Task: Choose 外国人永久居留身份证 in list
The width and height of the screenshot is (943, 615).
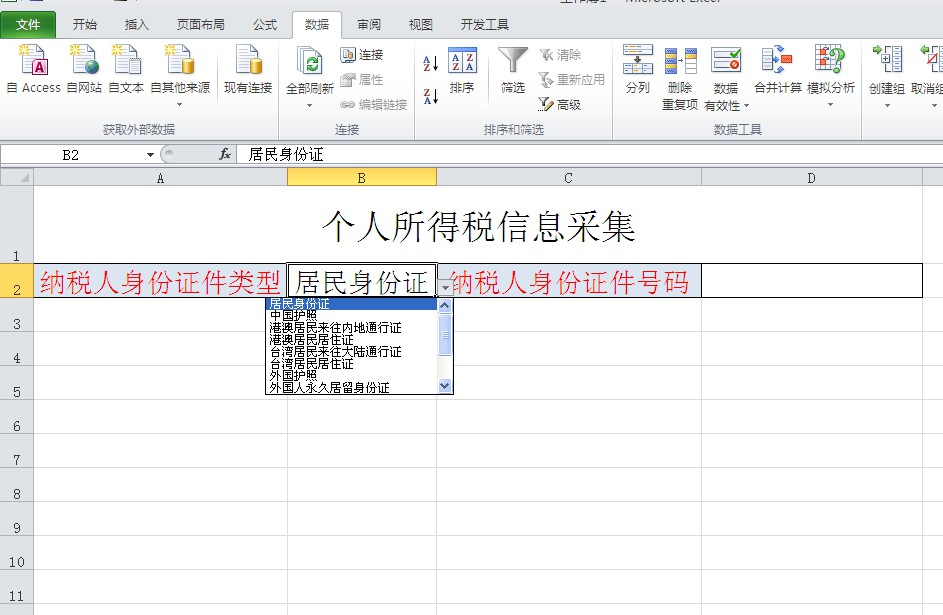Action: [351, 388]
